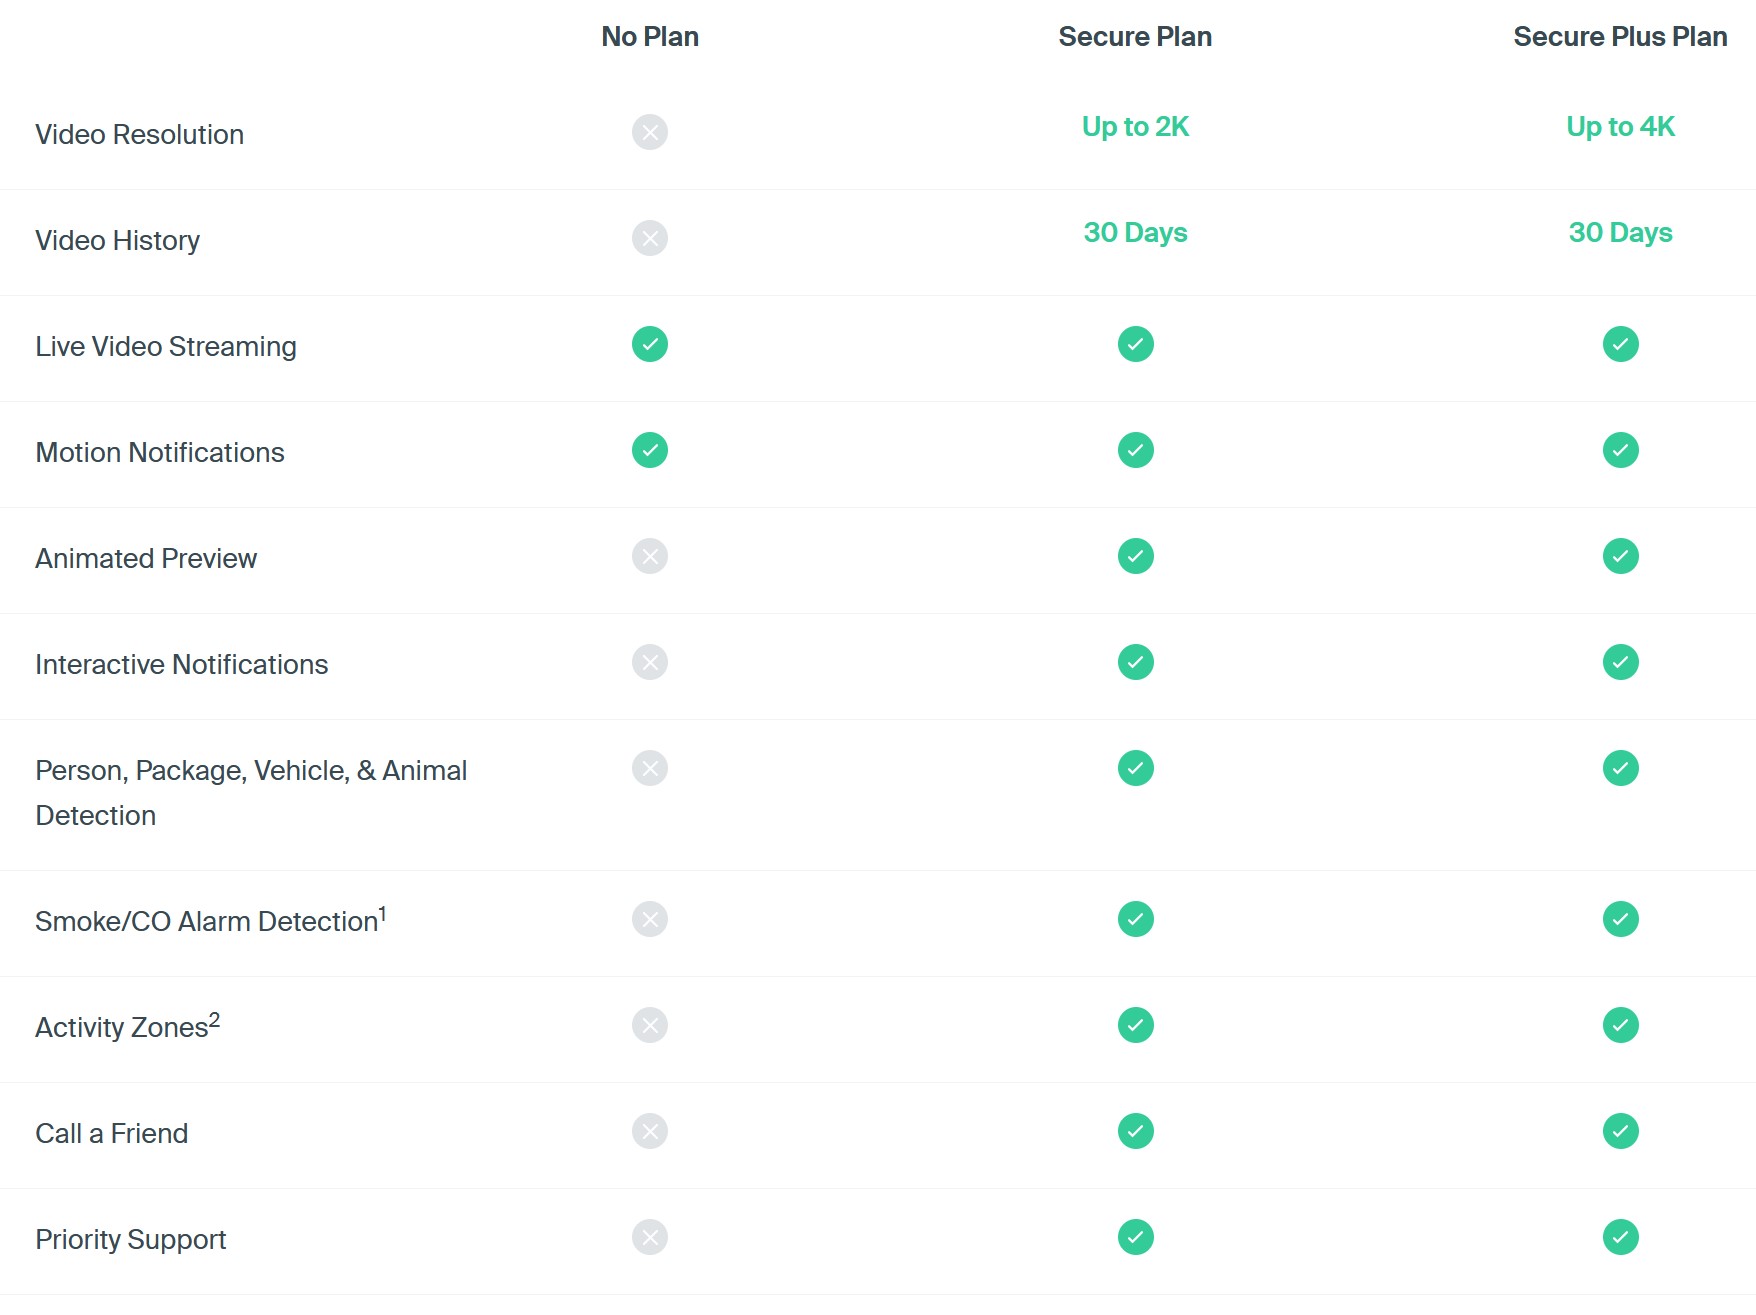Click '30 Days' under Secure Plan
Viewport: 1756px width, 1315px height.
(x=1135, y=233)
